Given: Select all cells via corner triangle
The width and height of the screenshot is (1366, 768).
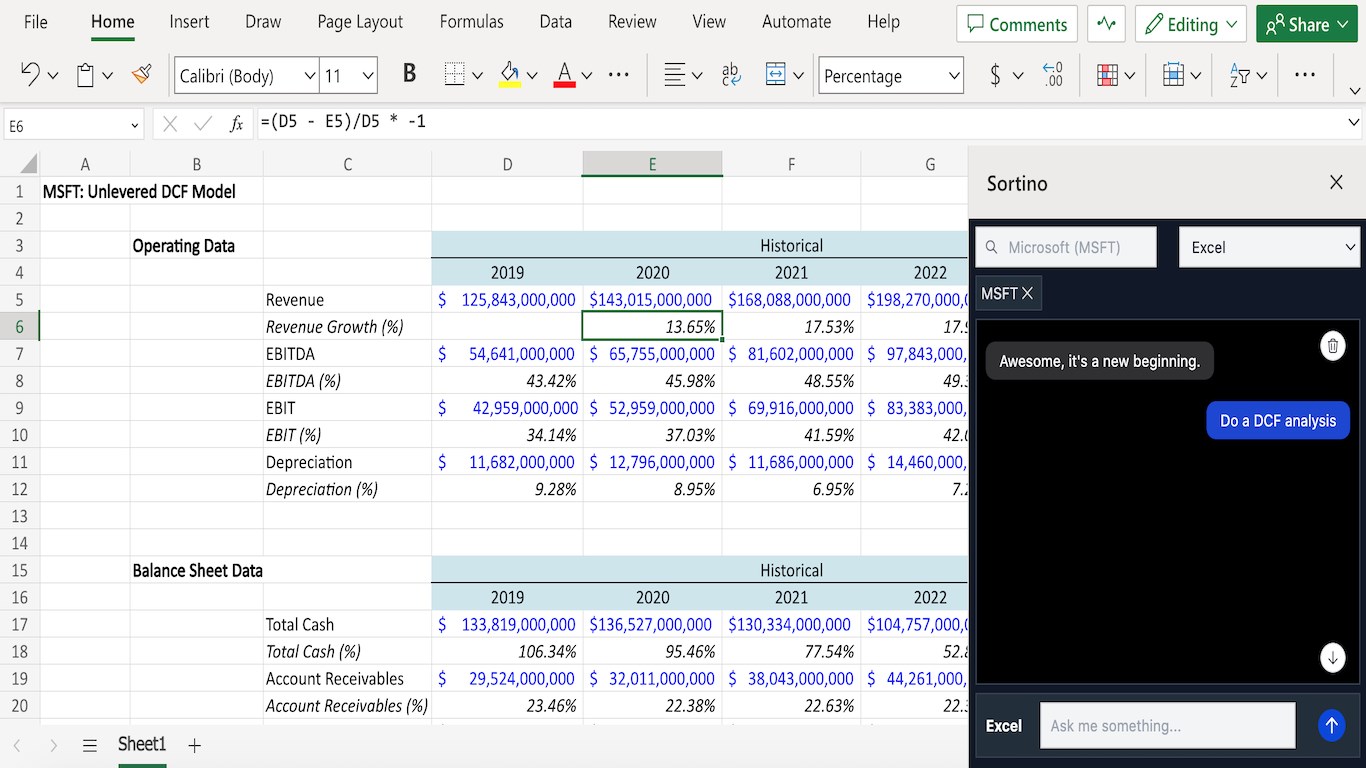Looking at the screenshot, I should 28,164.
